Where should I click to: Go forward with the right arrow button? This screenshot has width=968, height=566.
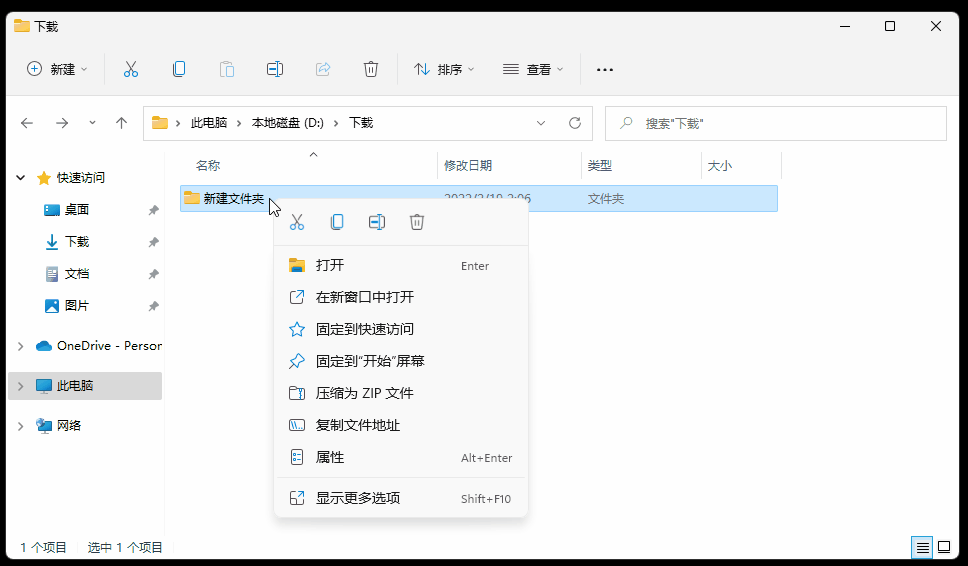(62, 123)
